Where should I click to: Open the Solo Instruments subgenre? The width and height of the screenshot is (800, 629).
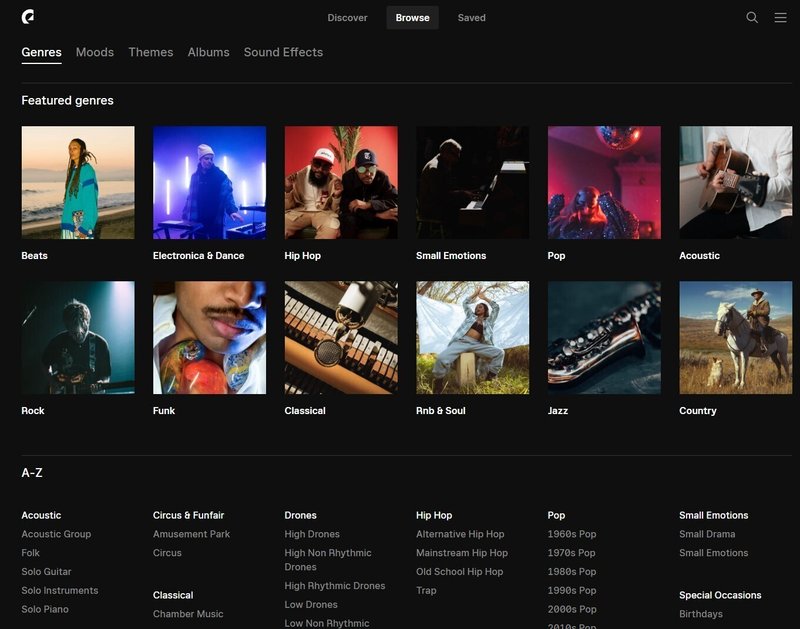60,591
